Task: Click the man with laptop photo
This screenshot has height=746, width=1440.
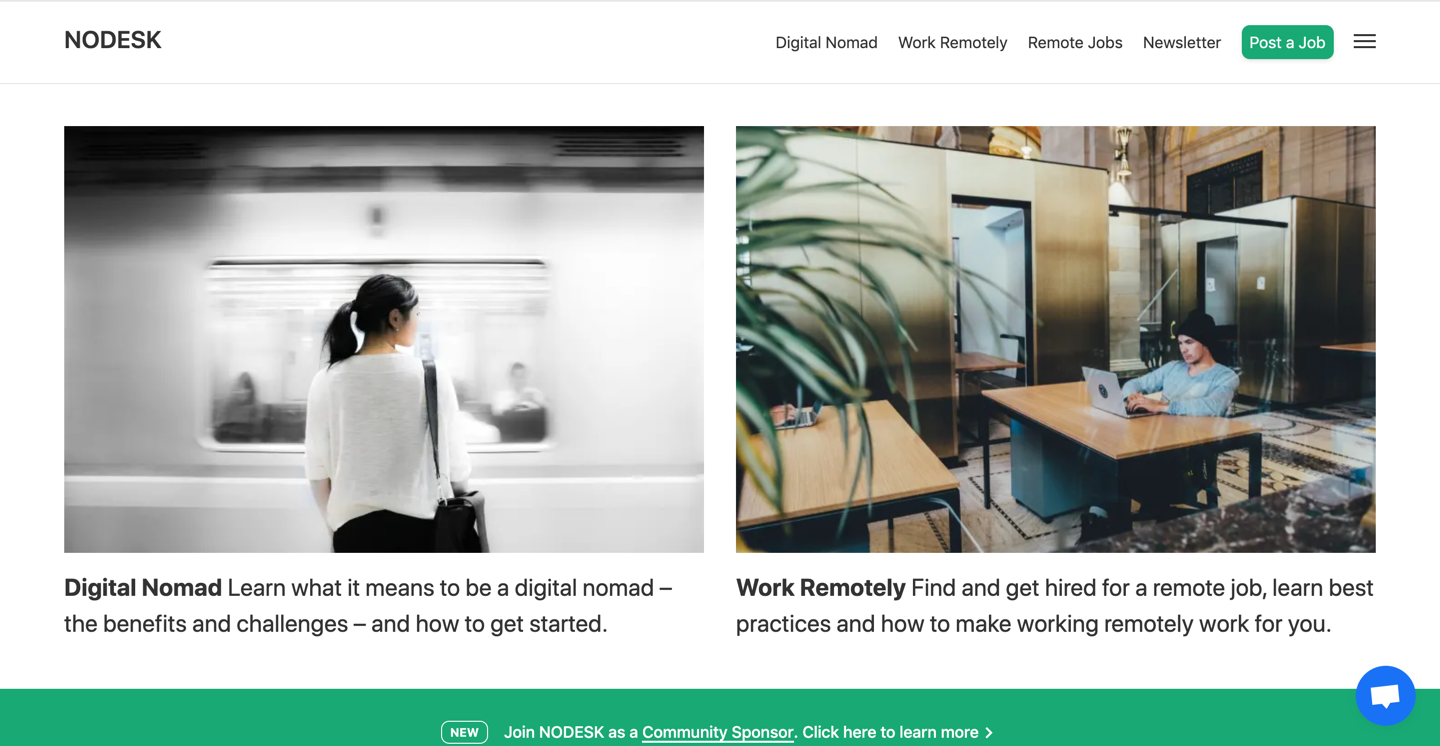Action: click(x=1056, y=339)
